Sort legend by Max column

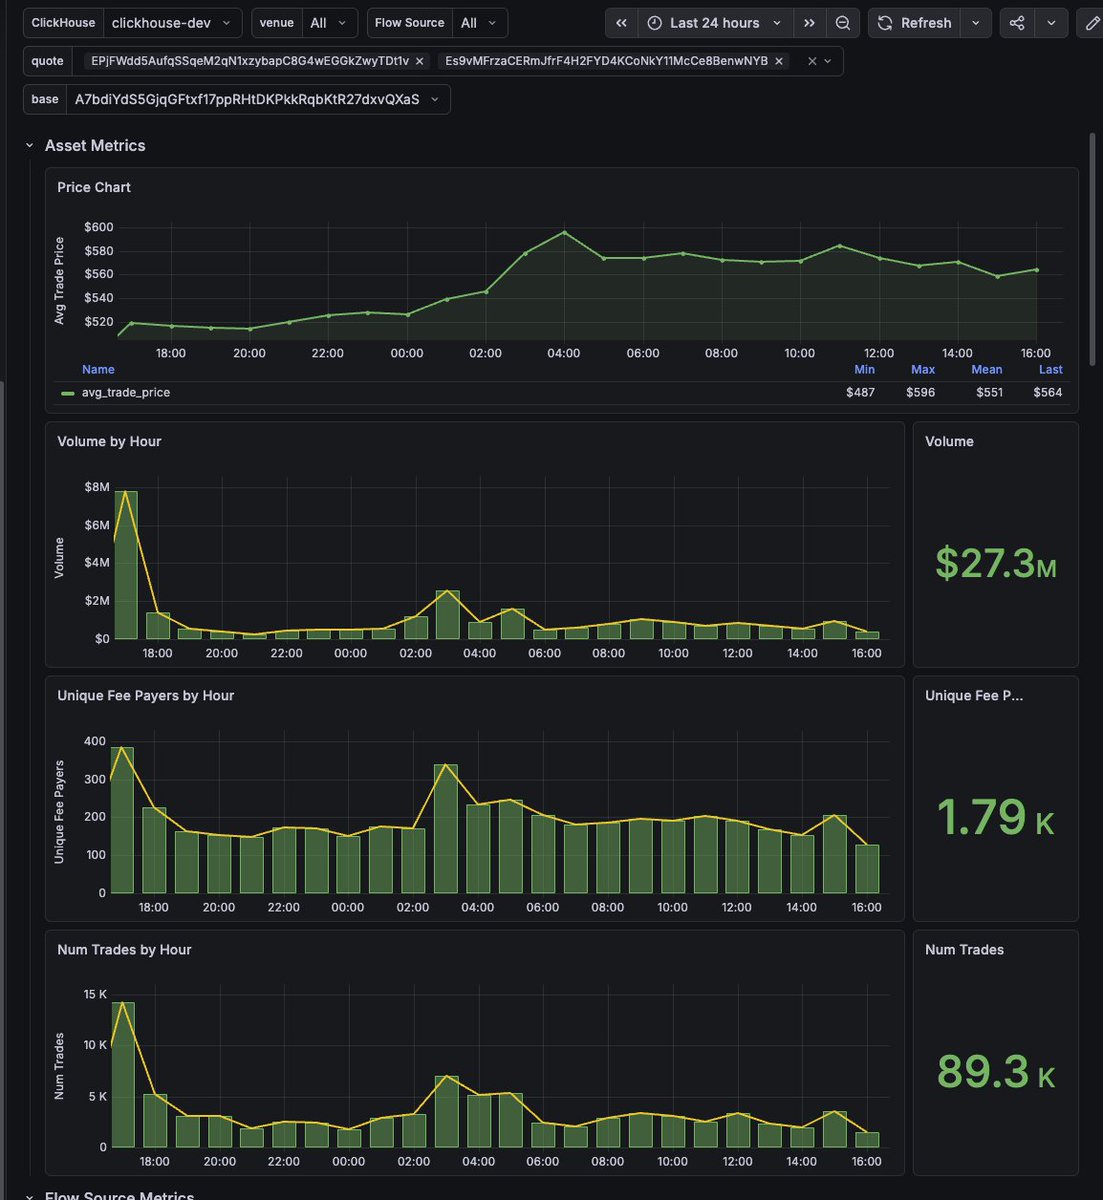[x=923, y=369]
